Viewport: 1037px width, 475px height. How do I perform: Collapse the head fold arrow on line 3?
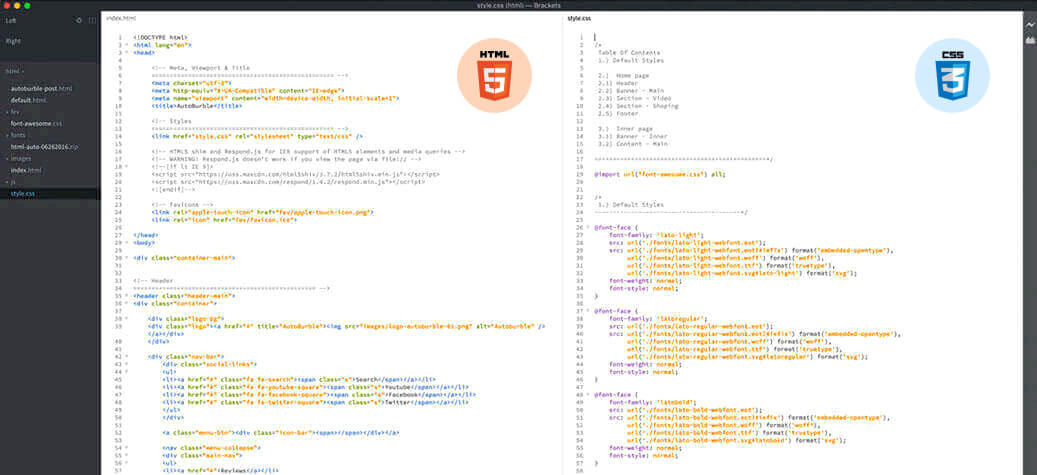pos(127,52)
